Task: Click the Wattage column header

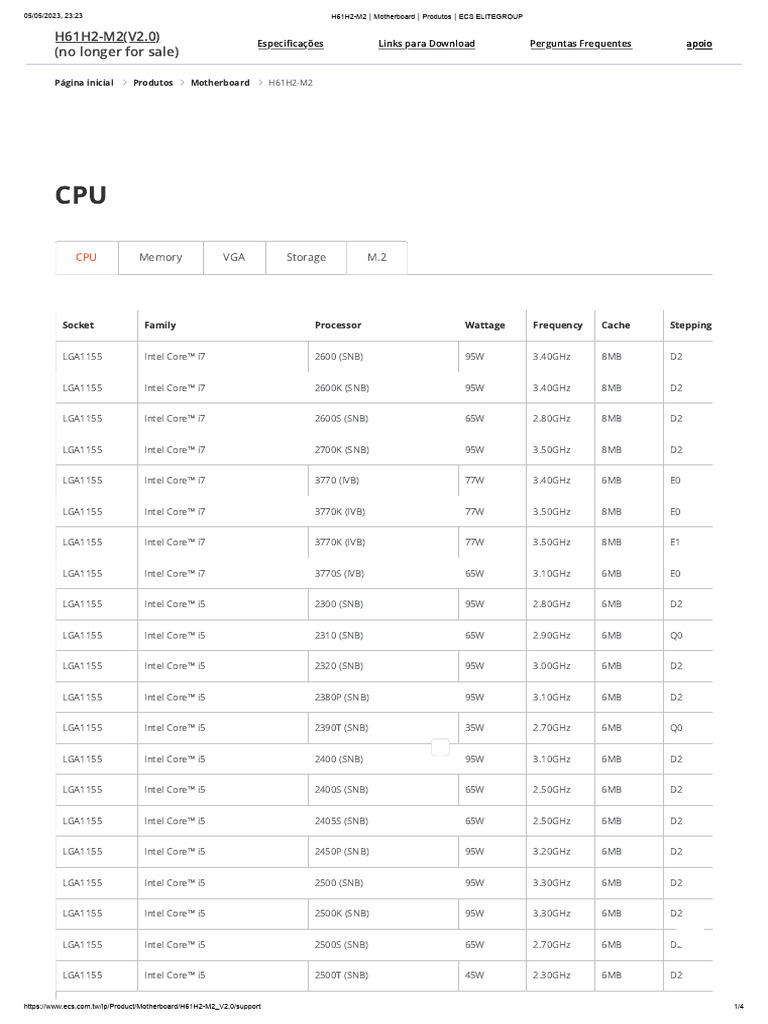Action: (x=485, y=325)
